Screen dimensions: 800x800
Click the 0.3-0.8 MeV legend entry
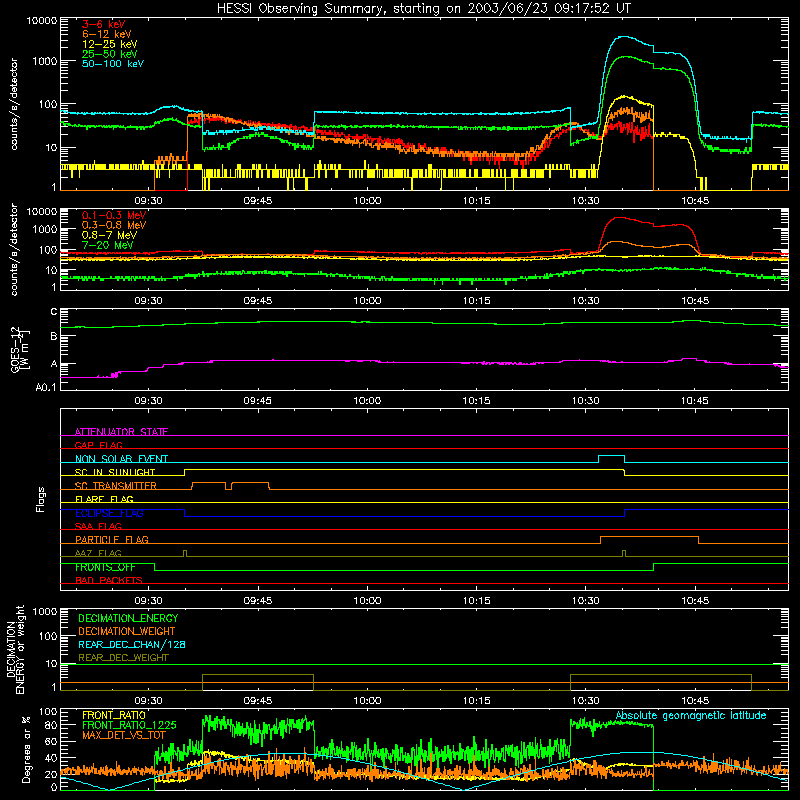(114, 225)
